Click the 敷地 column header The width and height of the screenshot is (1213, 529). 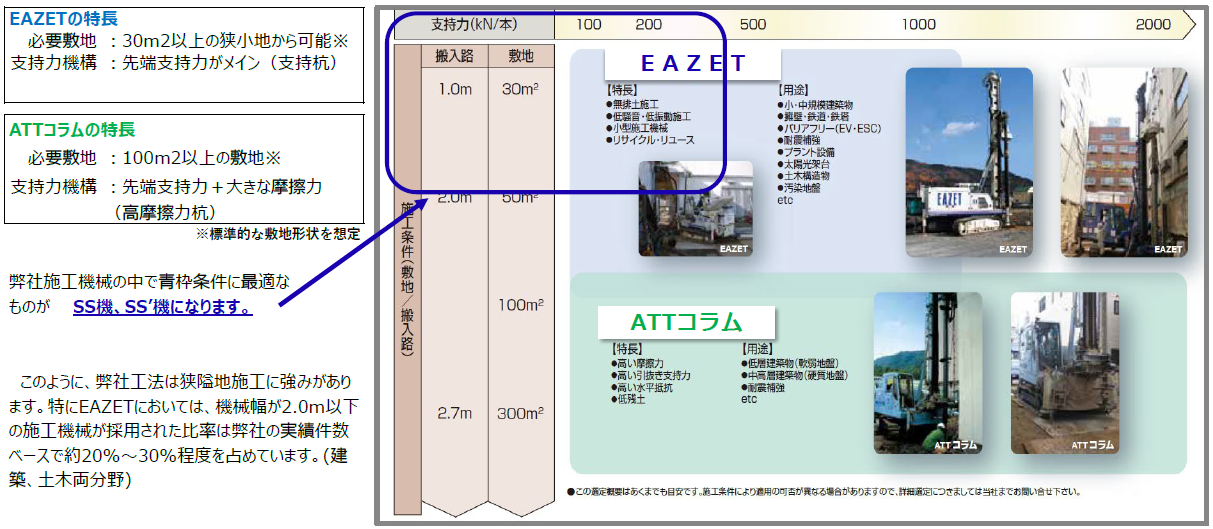(519, 57)
